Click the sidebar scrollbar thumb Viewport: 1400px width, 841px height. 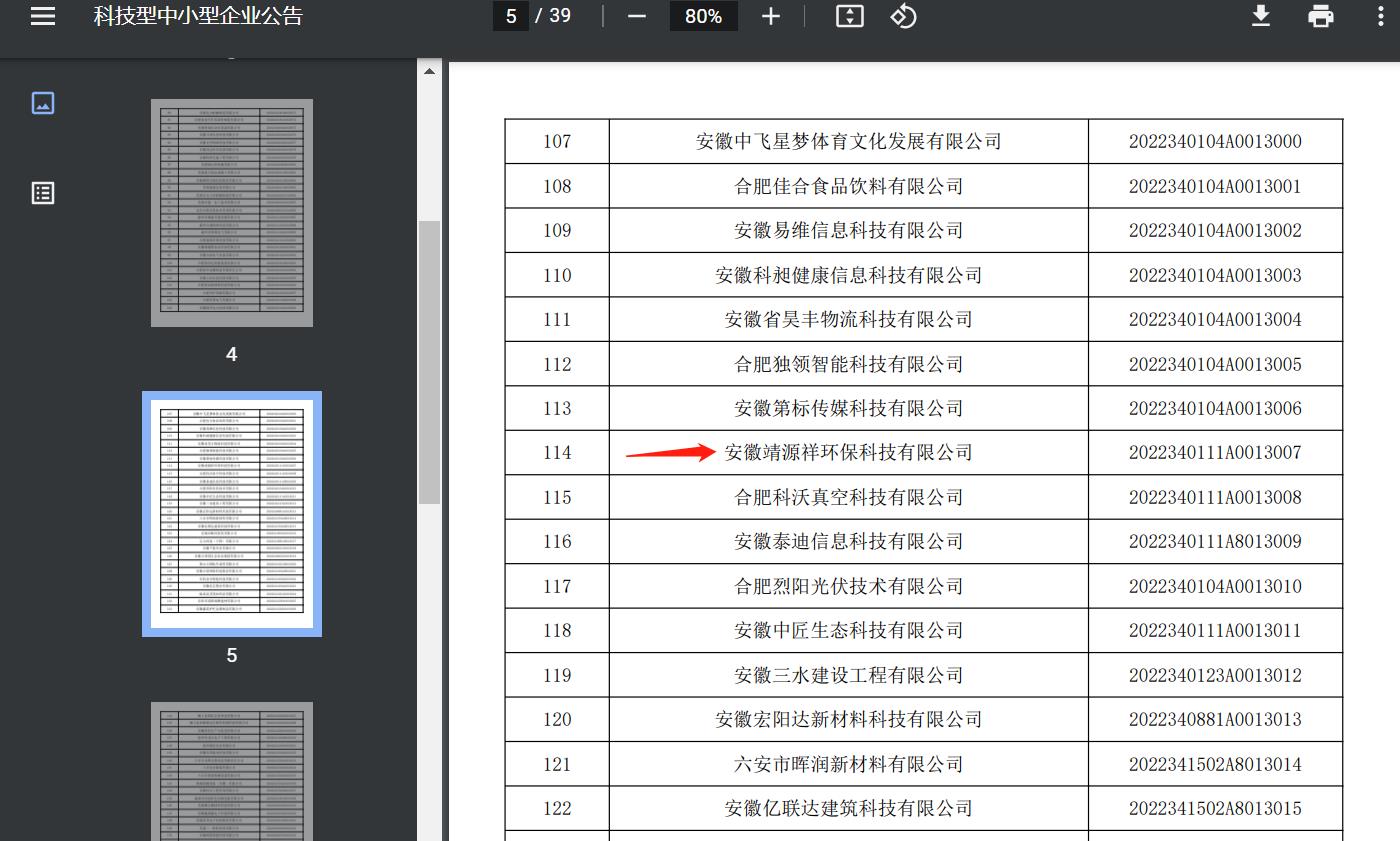429,360
